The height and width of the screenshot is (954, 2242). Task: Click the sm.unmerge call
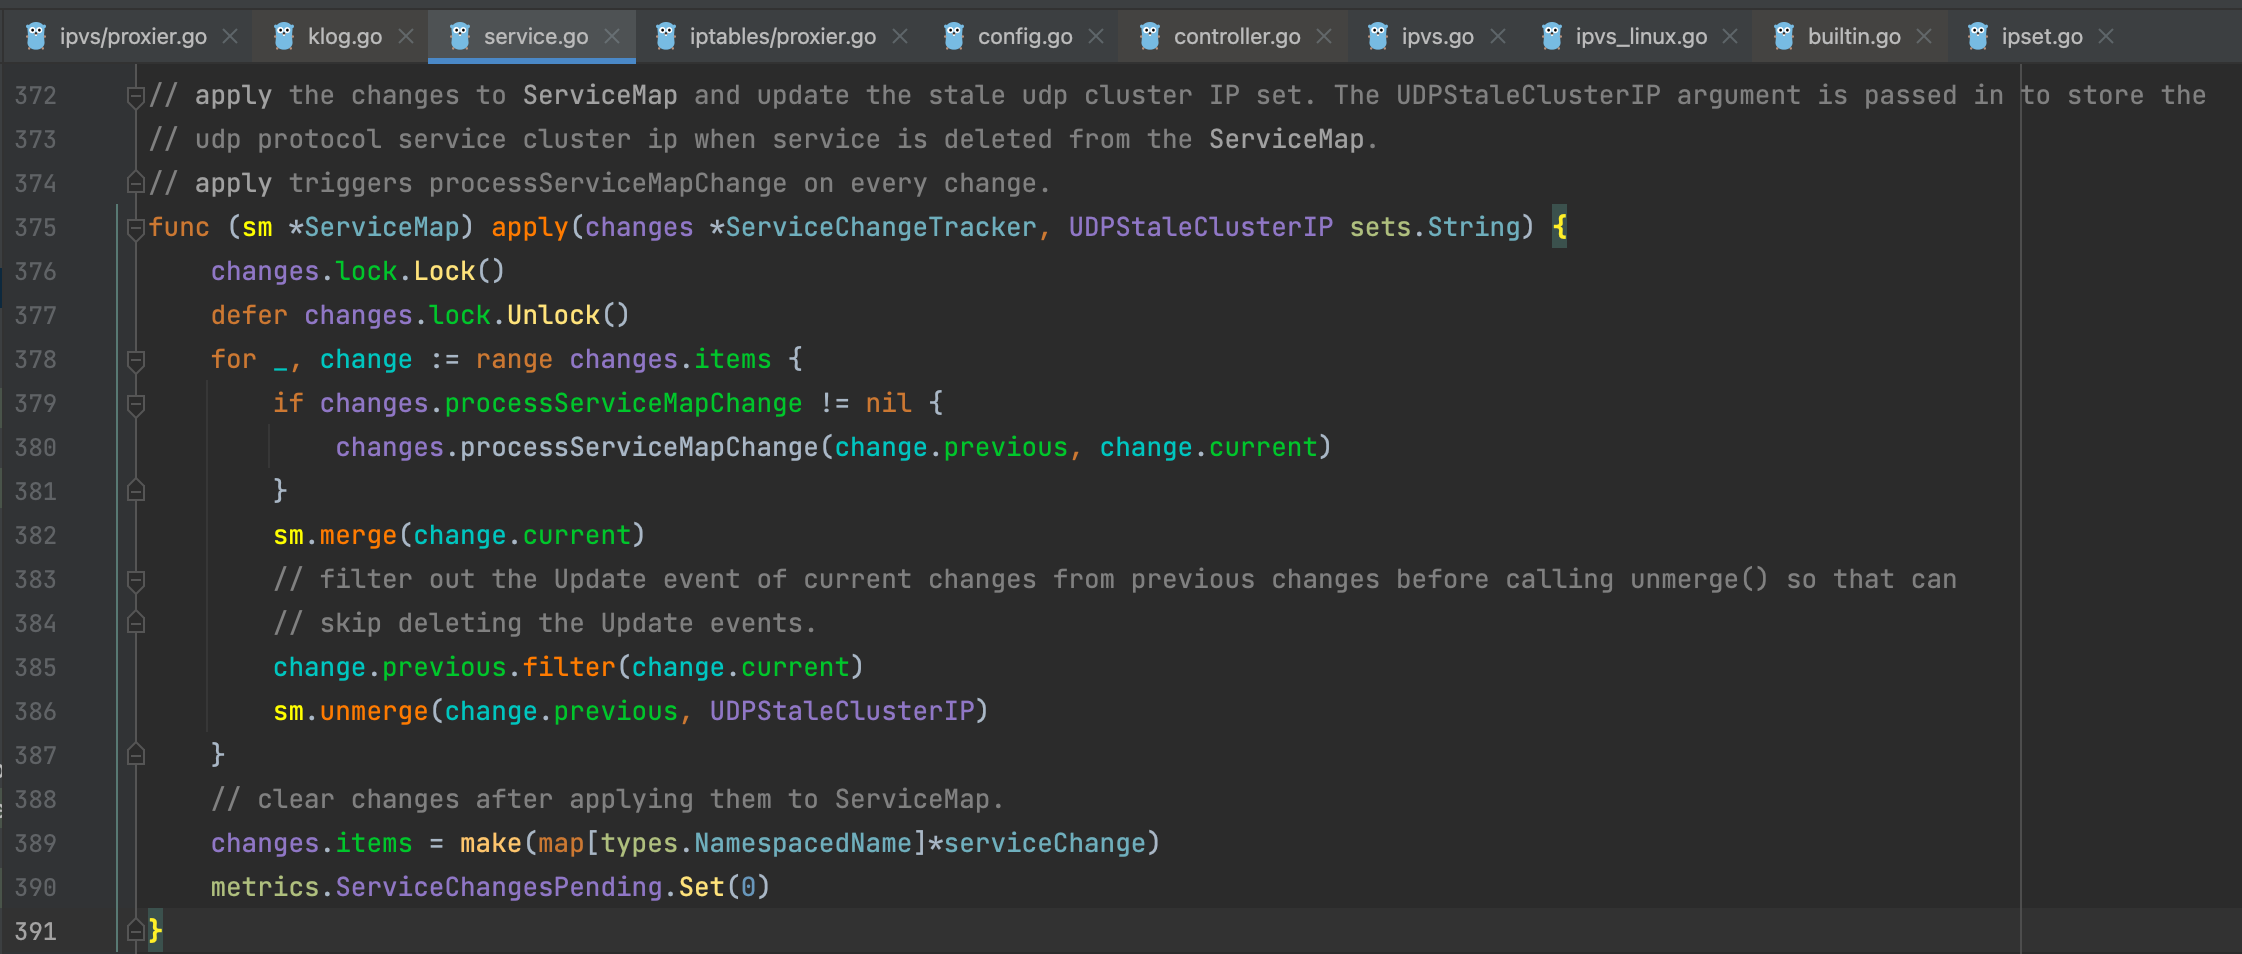[x=351, y=712]
